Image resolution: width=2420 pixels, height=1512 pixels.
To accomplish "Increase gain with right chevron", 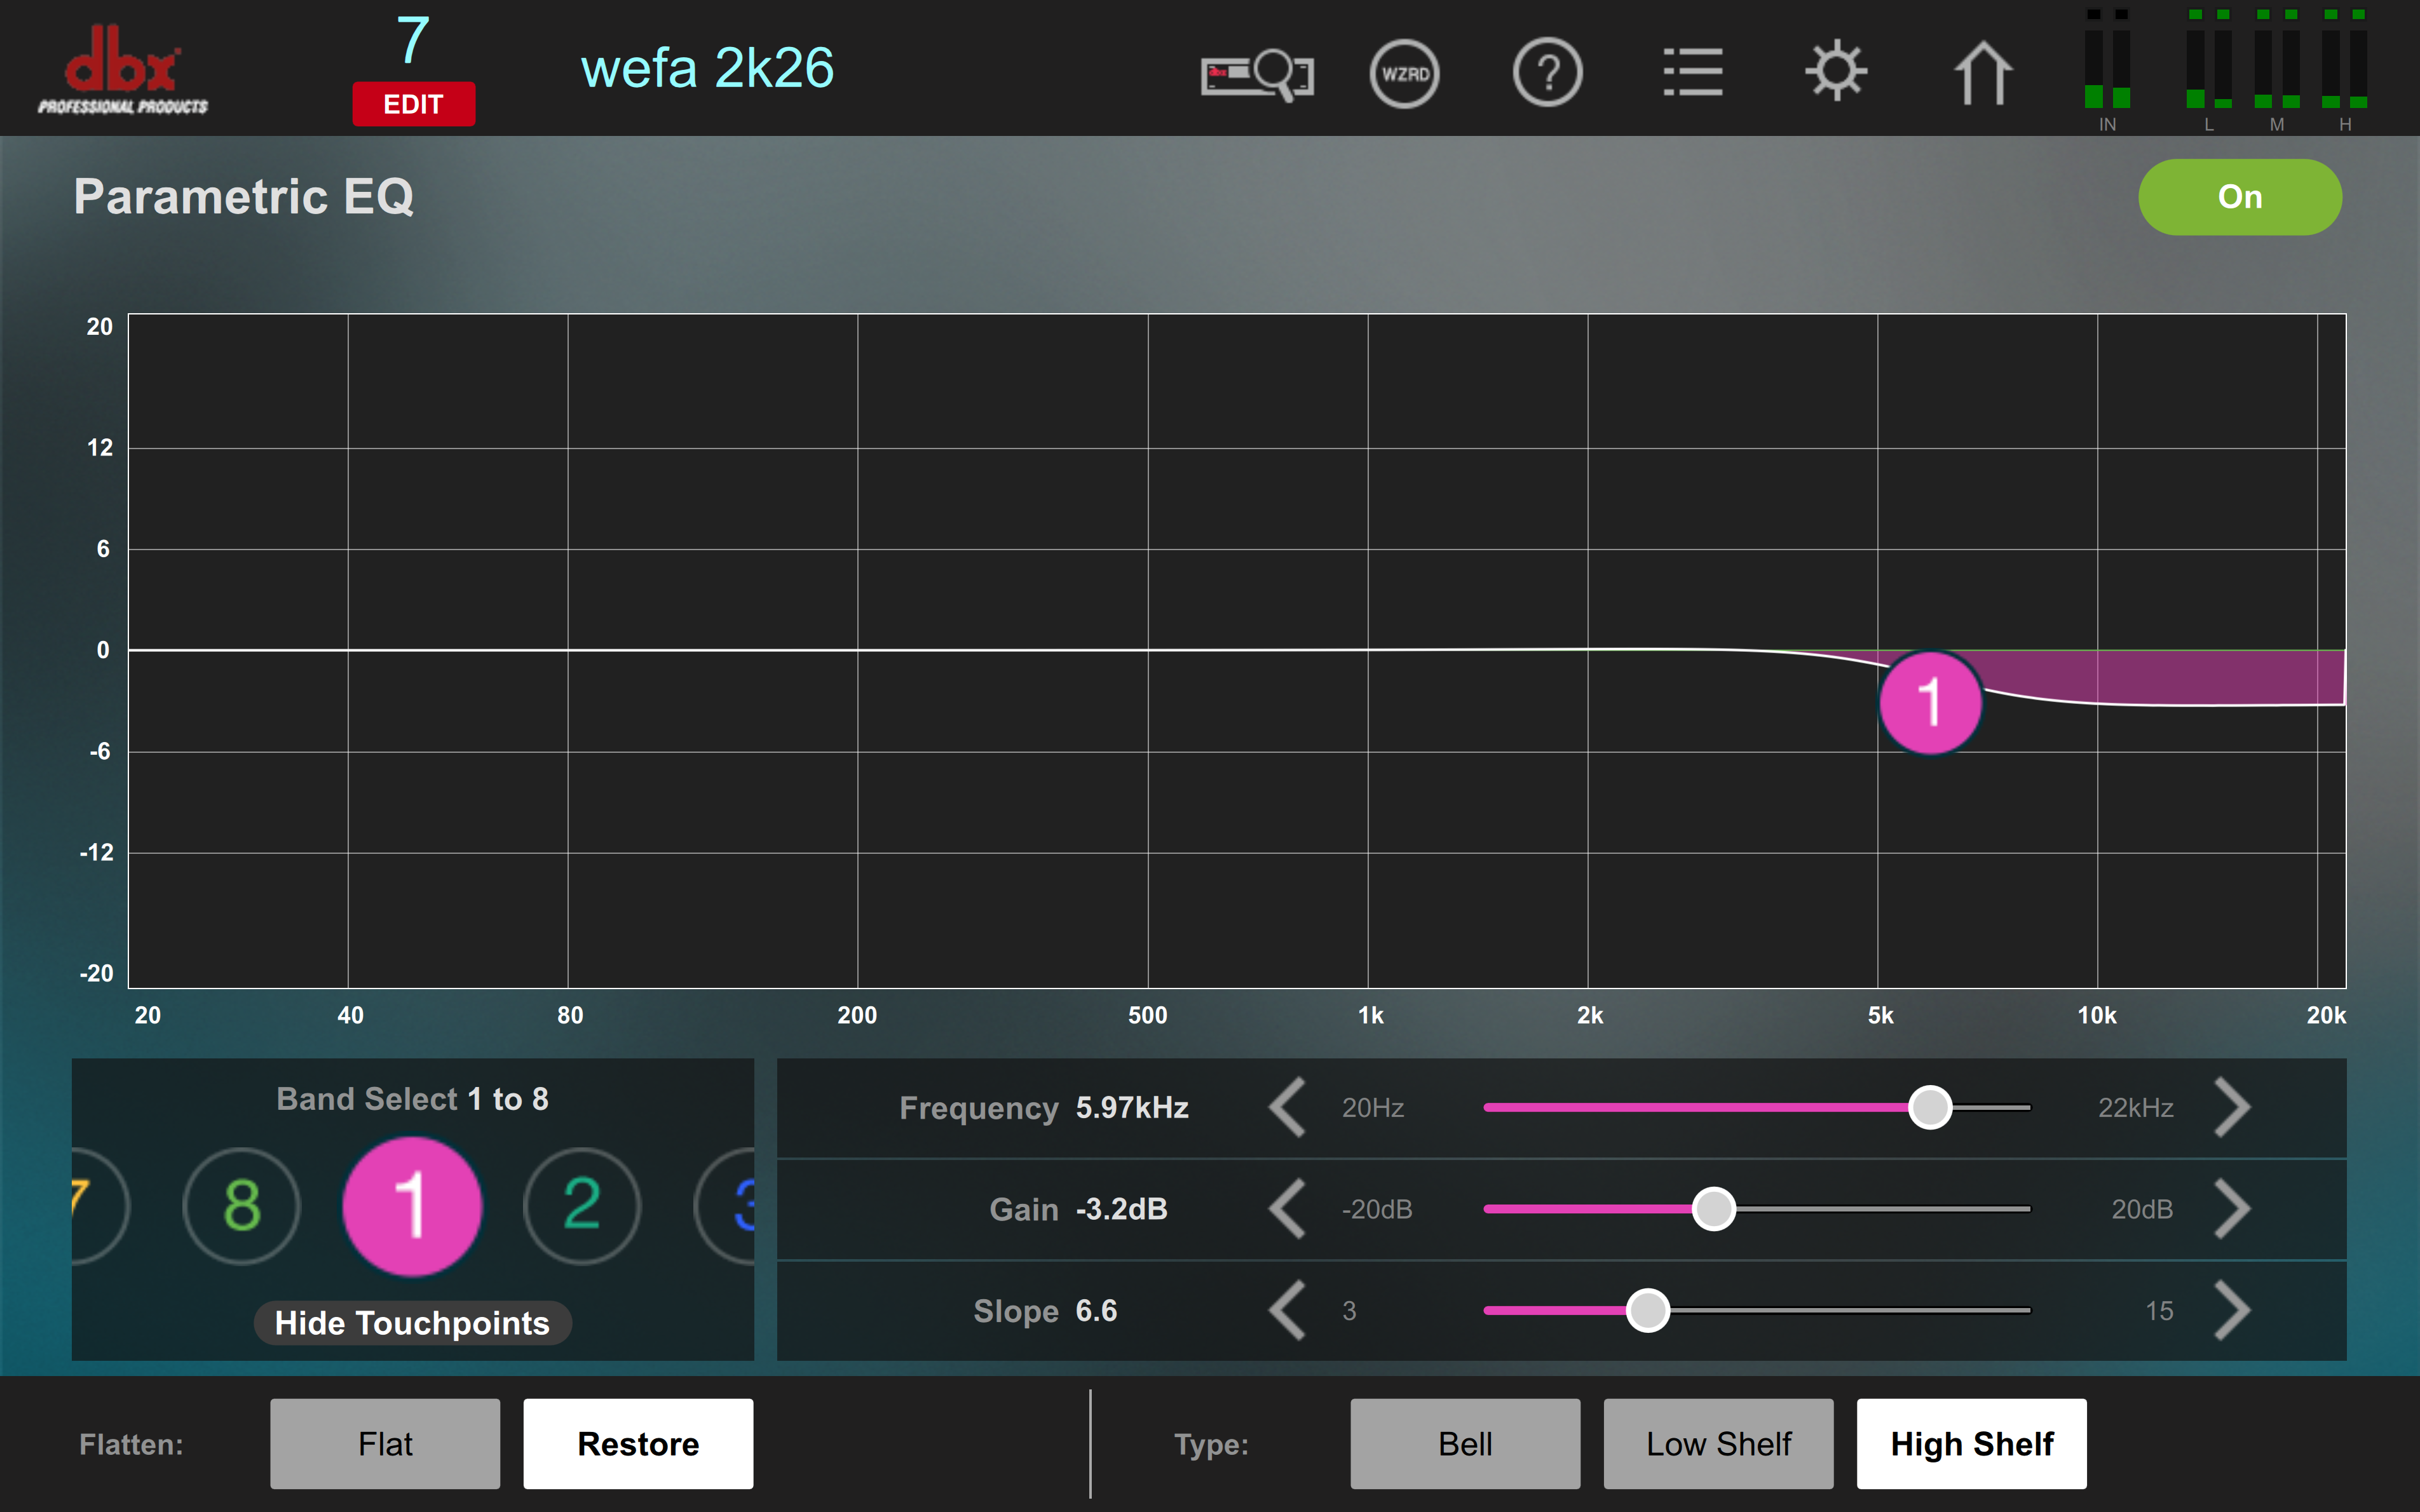I will [2232, 1208].
